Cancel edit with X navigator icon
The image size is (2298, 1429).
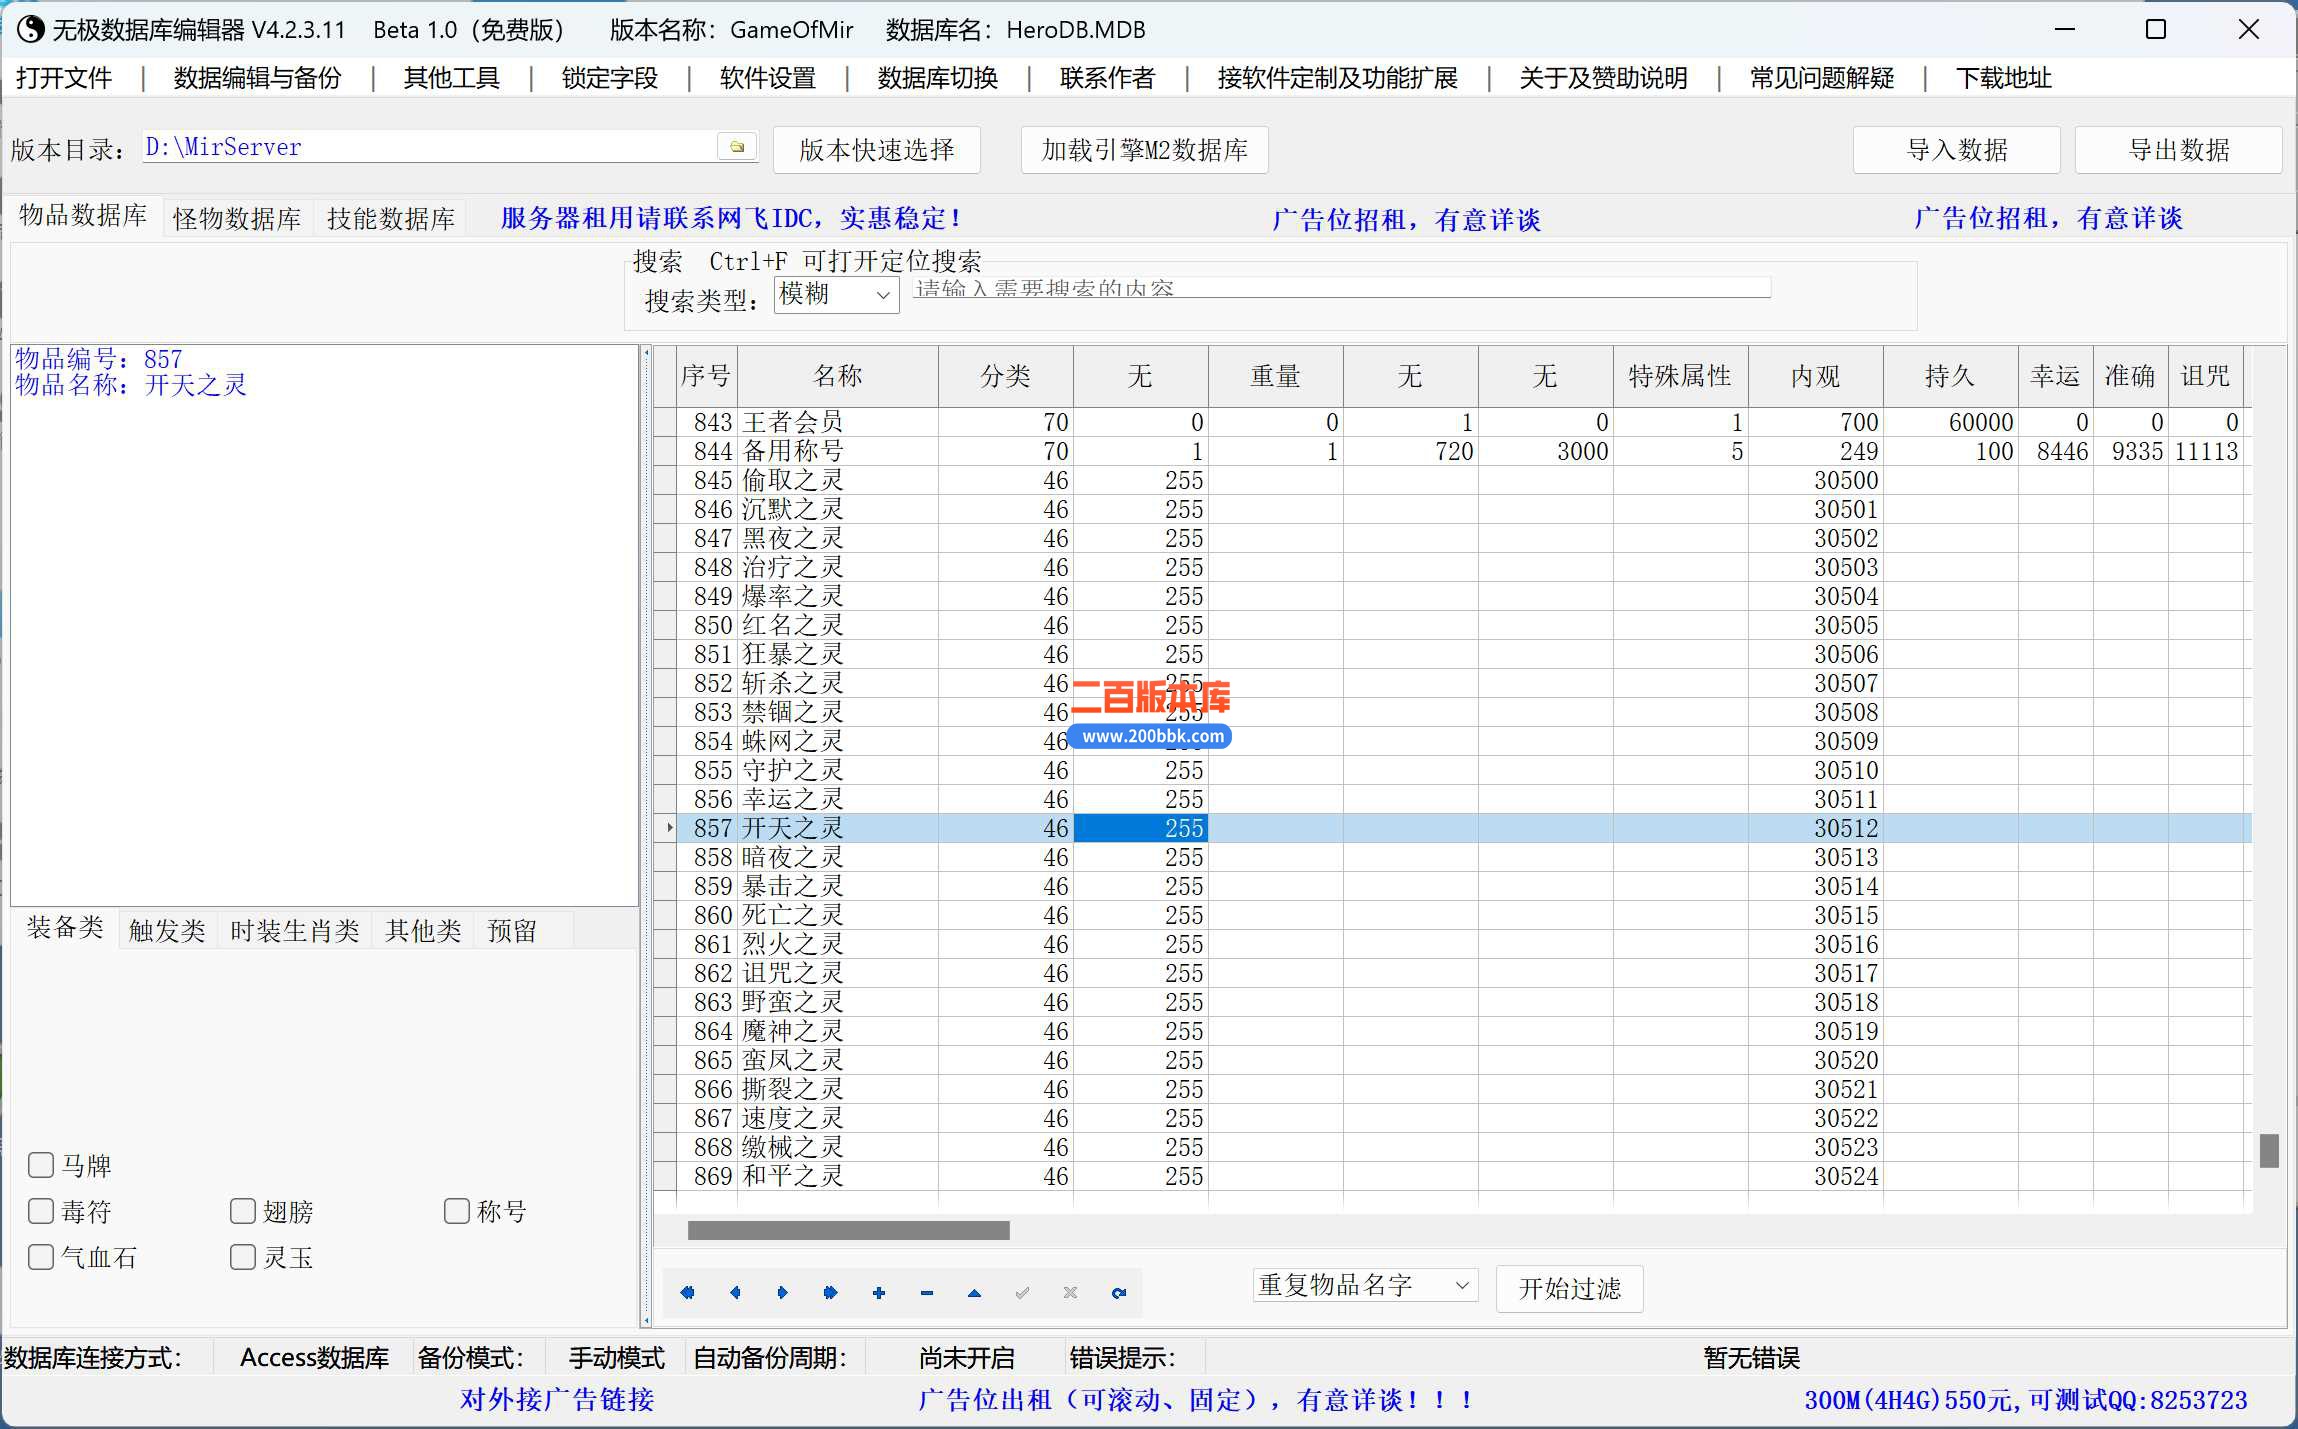point(1070,1293)
